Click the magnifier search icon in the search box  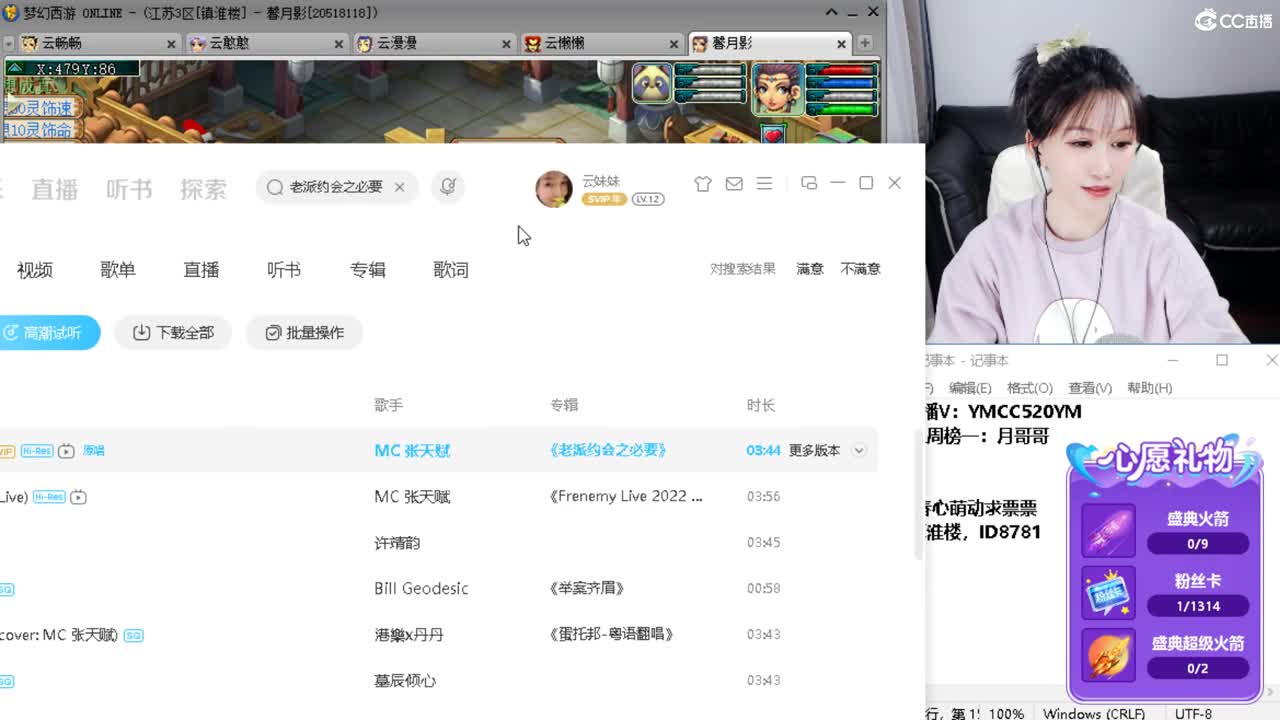[x=275, y=187]
